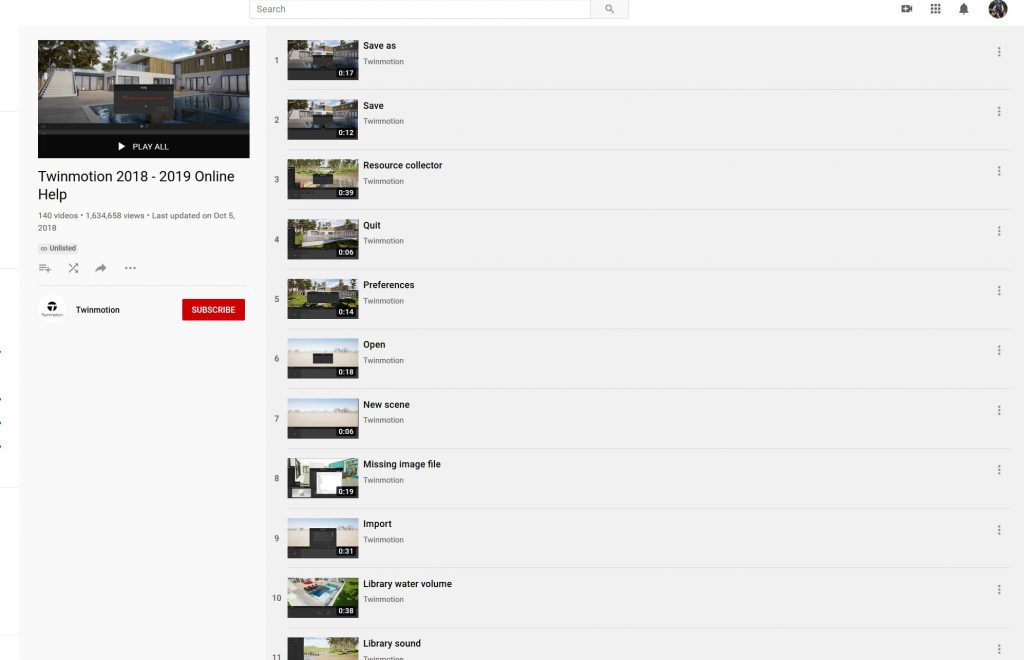
Task: Share the playlist via arrow icon
Action: coord(101,268)
